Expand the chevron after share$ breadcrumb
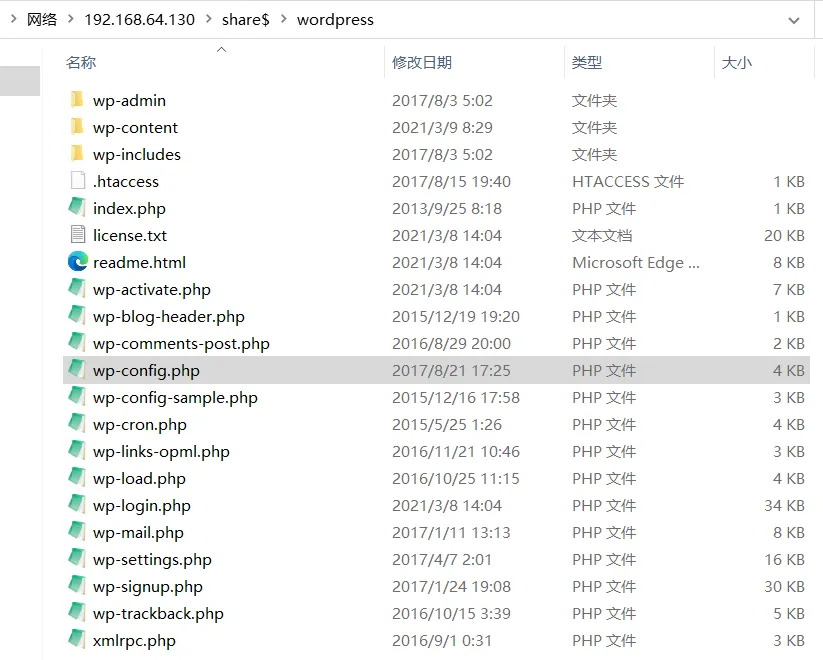Screen dimensions: 823x660 [x=284, y=19]
